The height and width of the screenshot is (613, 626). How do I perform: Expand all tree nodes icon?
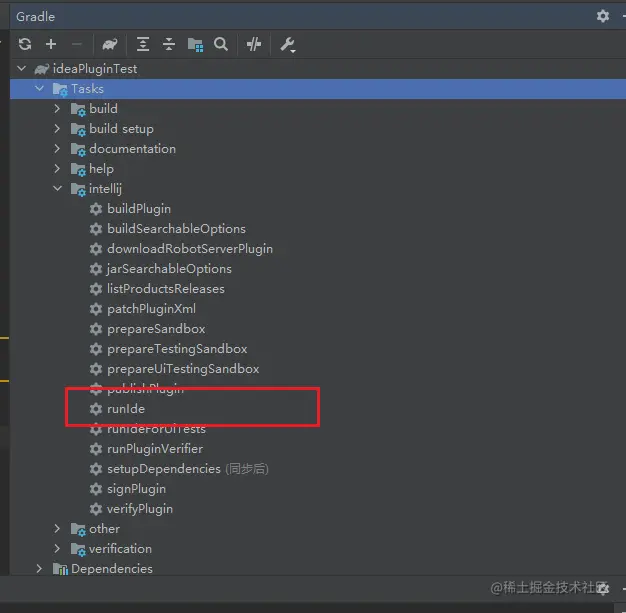click(143, 44)
